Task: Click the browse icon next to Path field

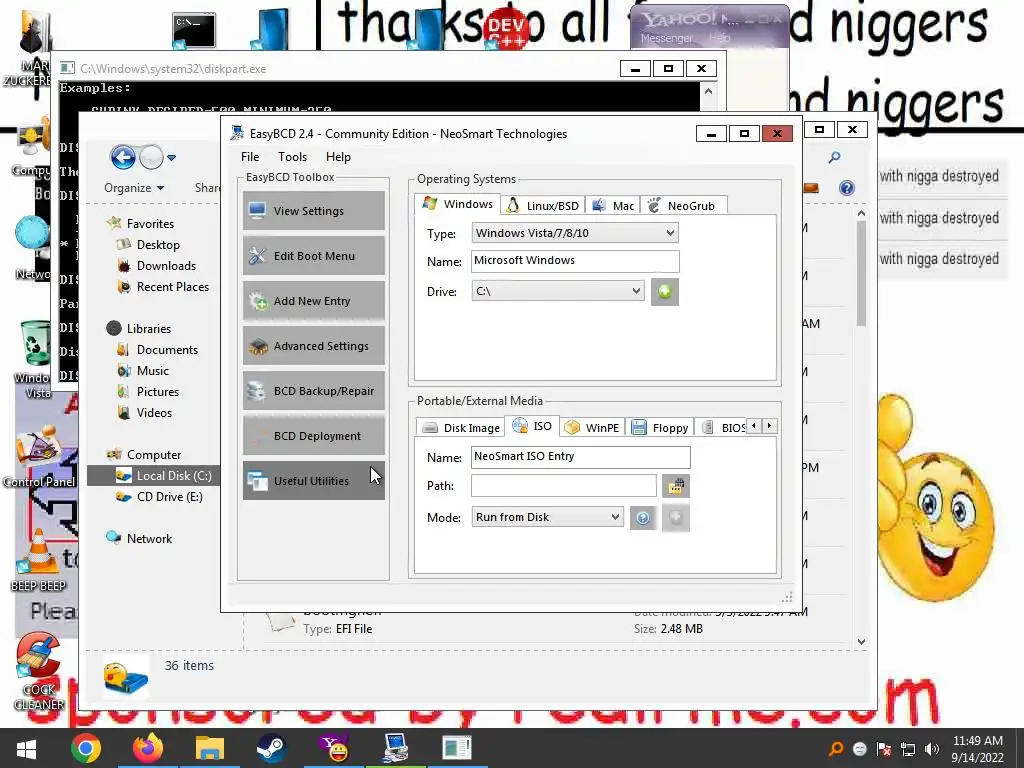Action: click(675, 486)
